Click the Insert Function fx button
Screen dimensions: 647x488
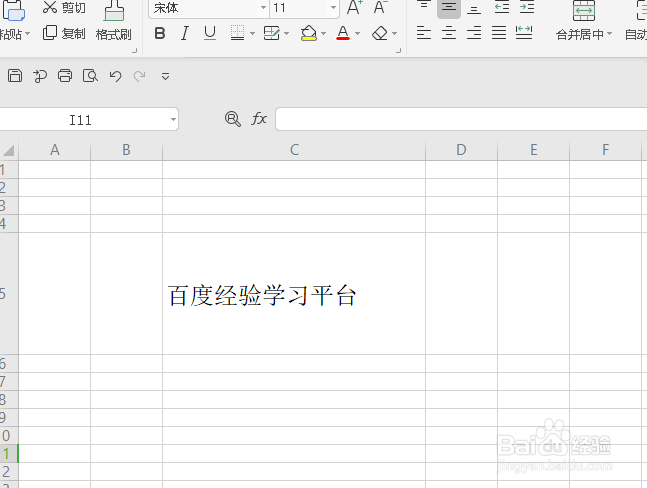point(259,119)
